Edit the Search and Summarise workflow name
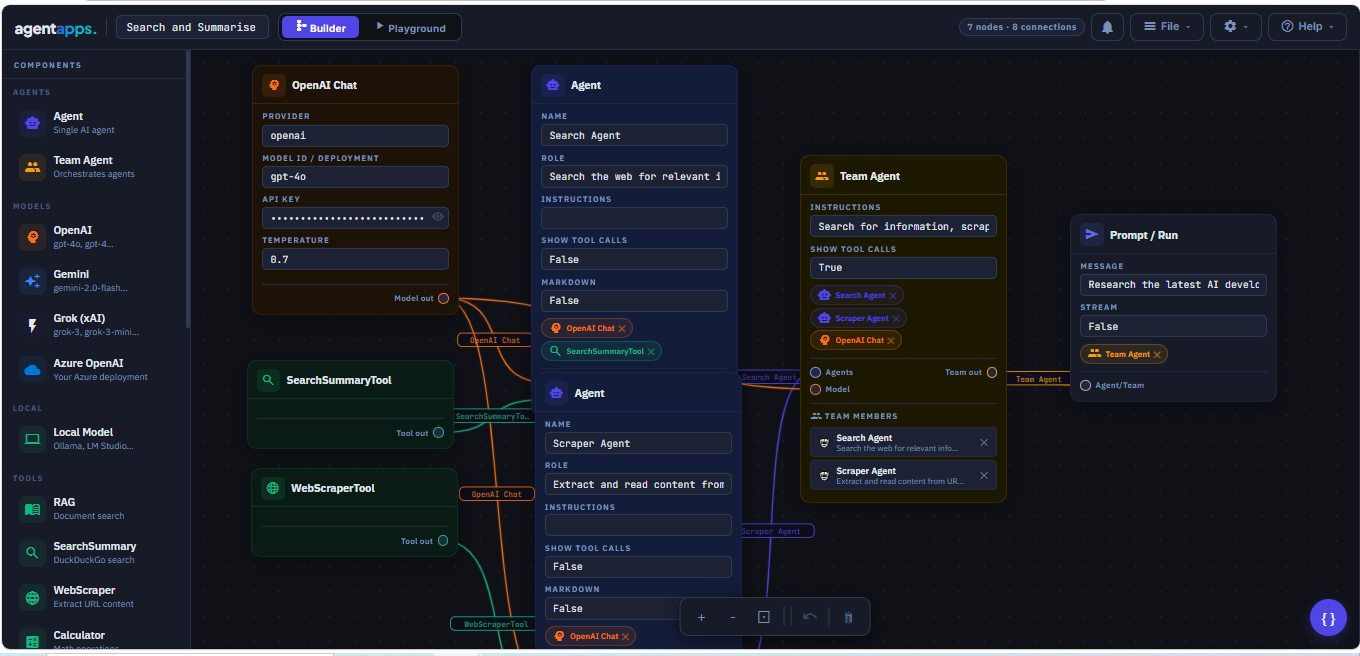The image size is (1360, 656). point(192,27)
